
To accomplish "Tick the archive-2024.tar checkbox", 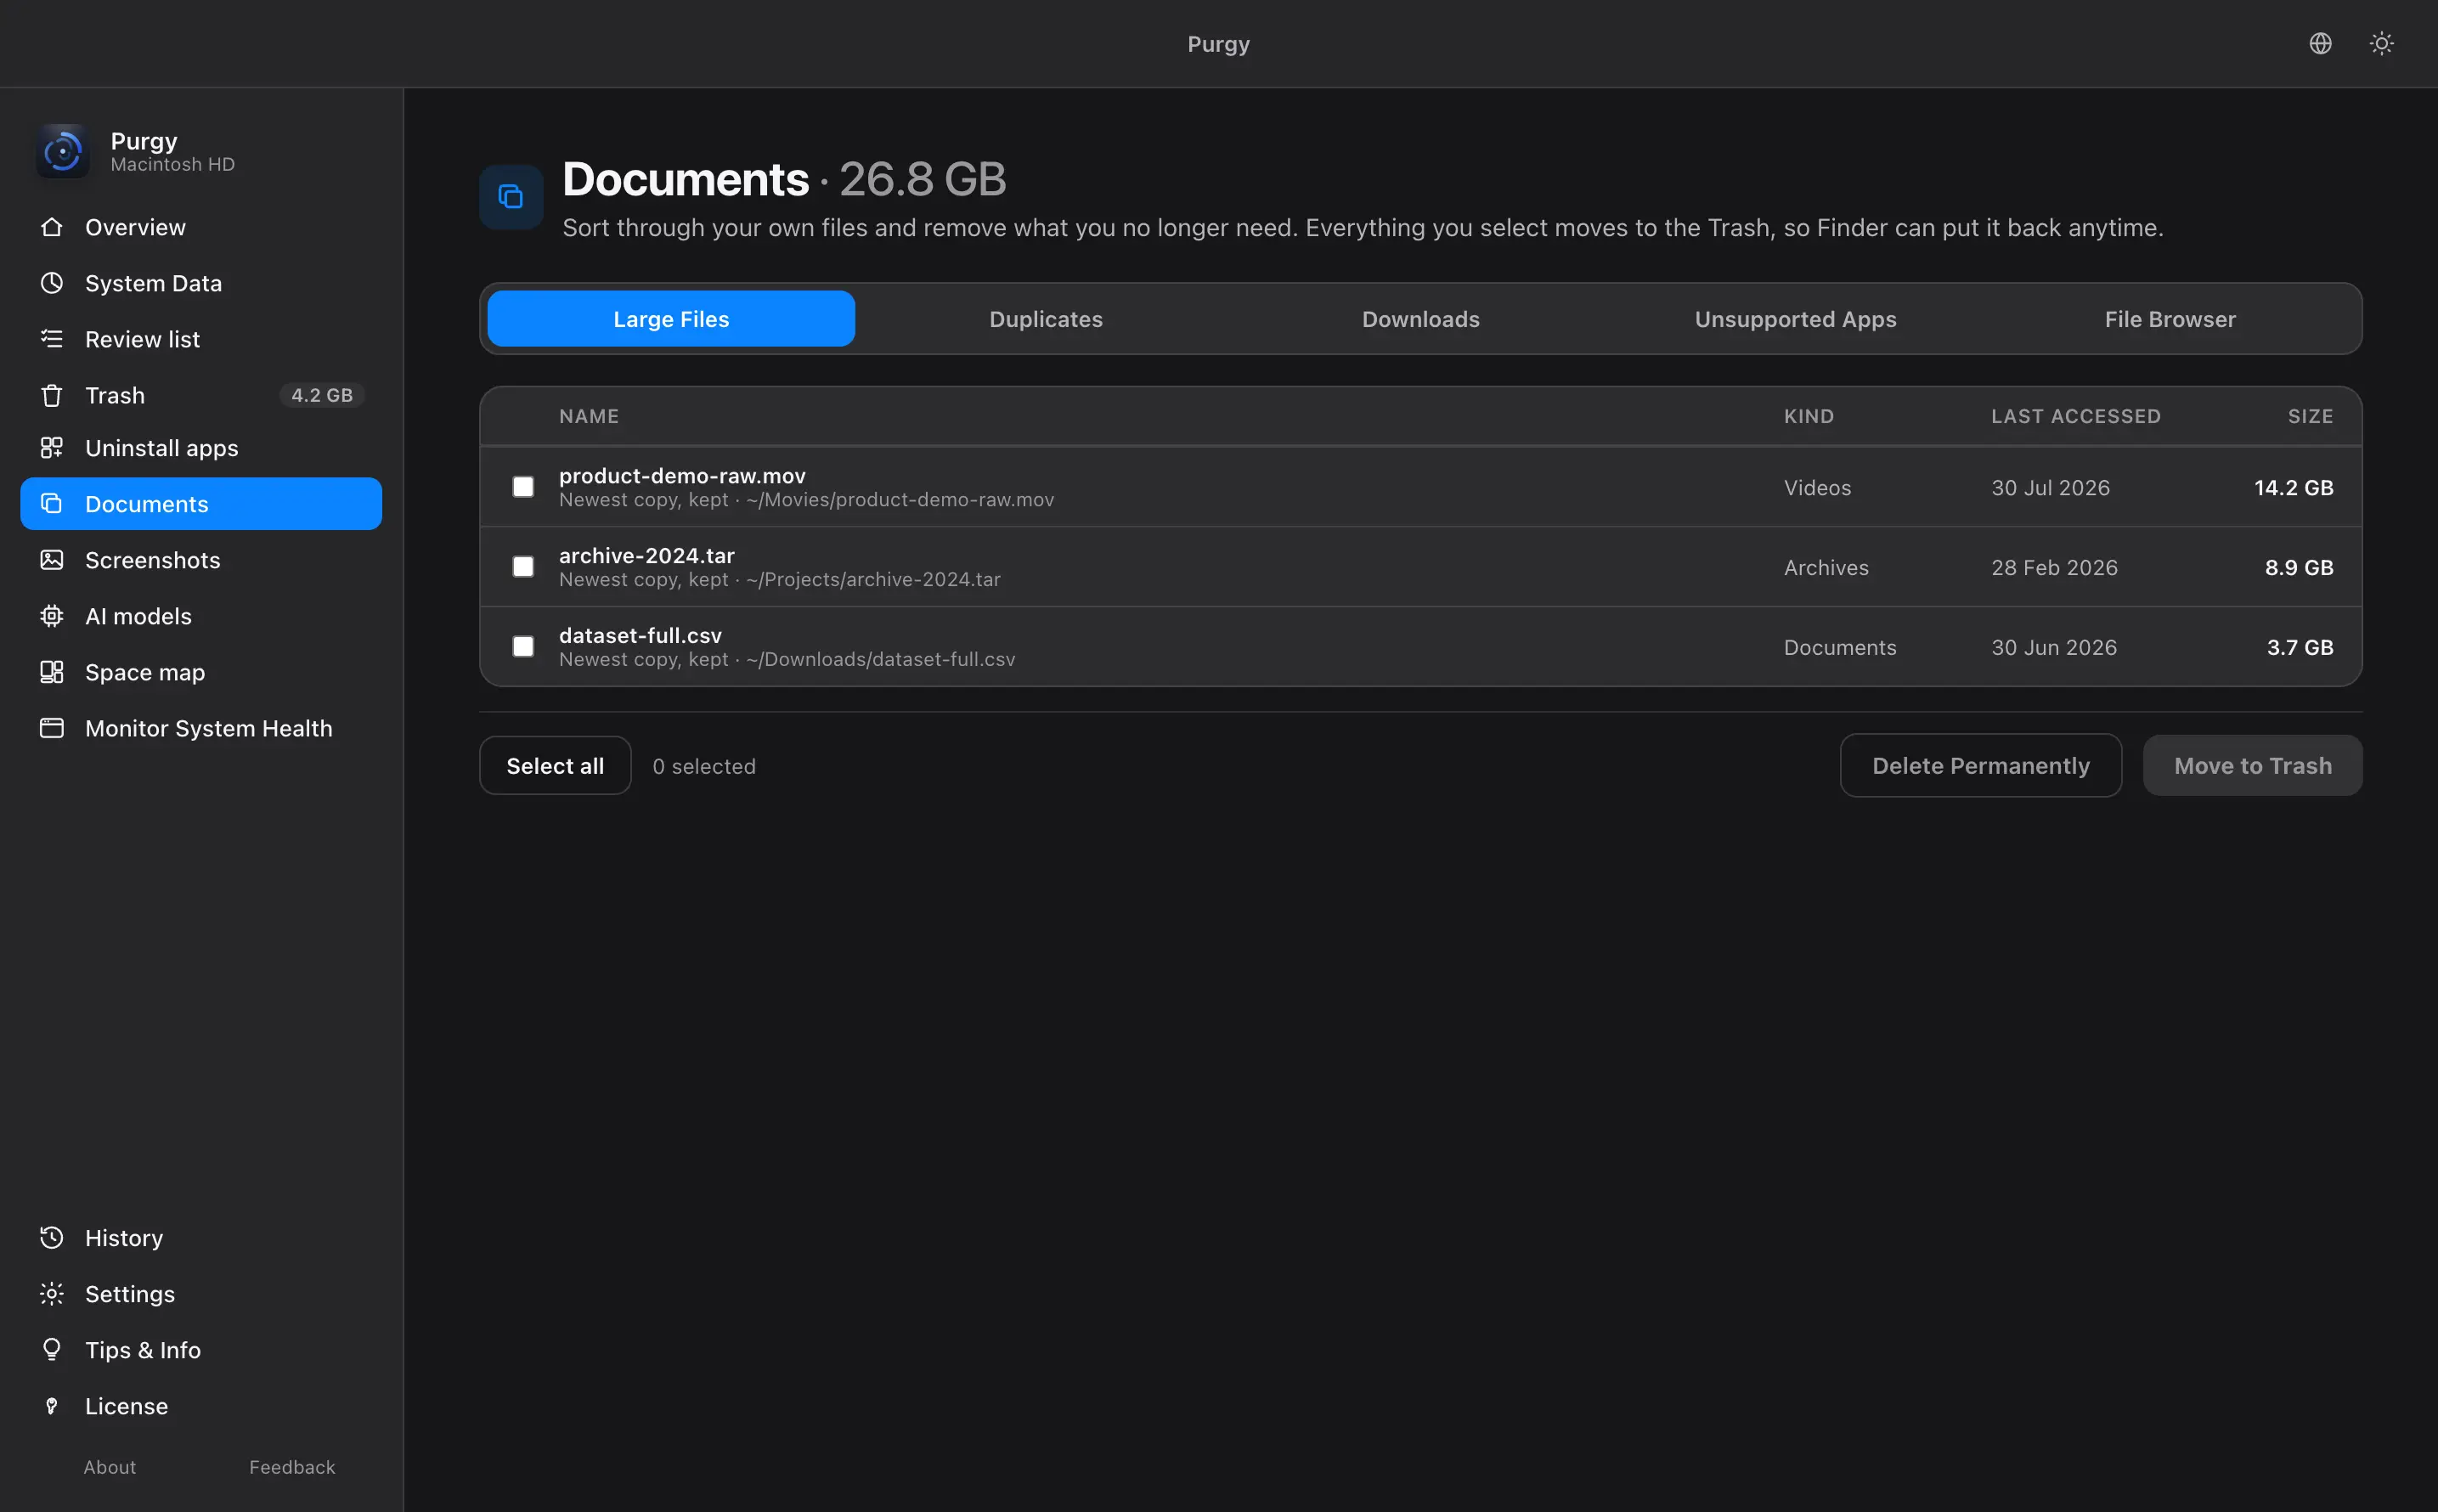I will [523, 567].
